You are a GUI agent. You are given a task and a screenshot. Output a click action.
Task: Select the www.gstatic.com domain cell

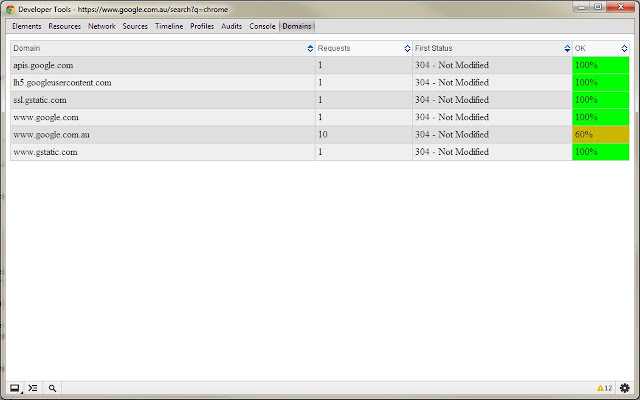click(163, 152)
